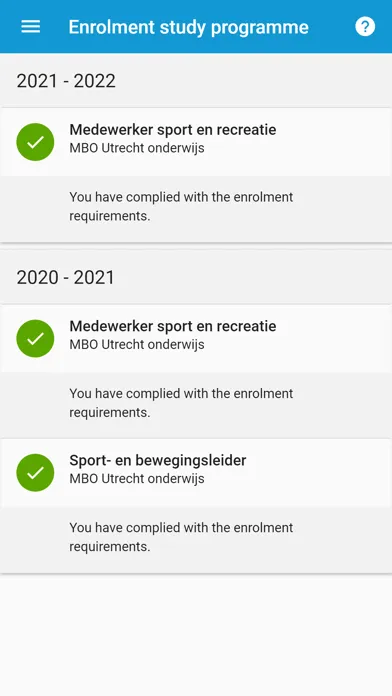Tap compliance message under Sport- en bewegingsleider
The width and height of the screenshot is (392, 696).
(181, 537)
